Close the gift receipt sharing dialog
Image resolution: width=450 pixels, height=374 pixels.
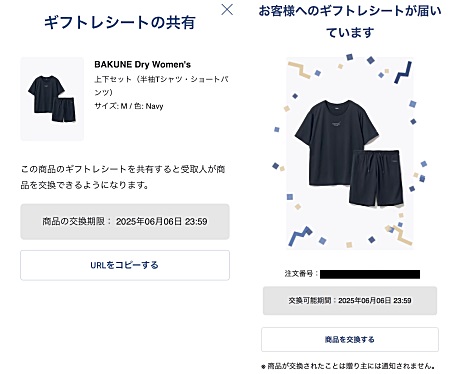click(227, 9)
